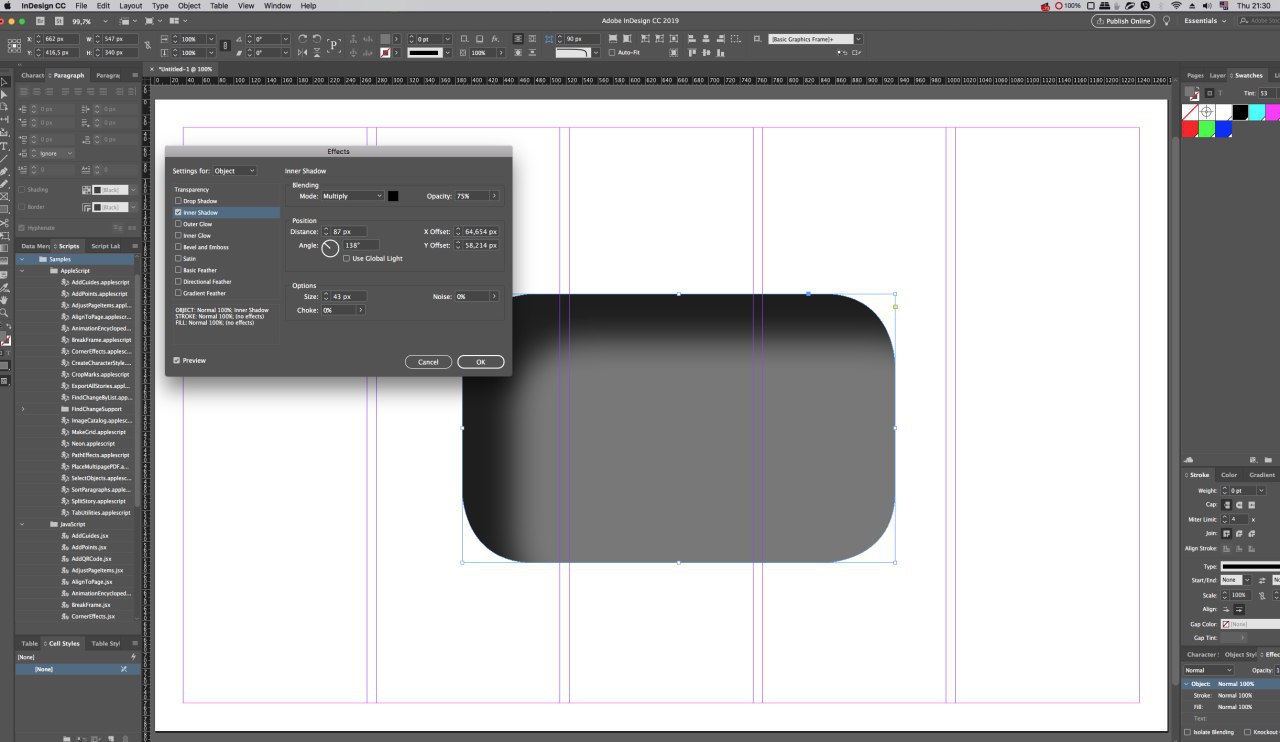Select the Type tool in the toolbox

(4, 146)
